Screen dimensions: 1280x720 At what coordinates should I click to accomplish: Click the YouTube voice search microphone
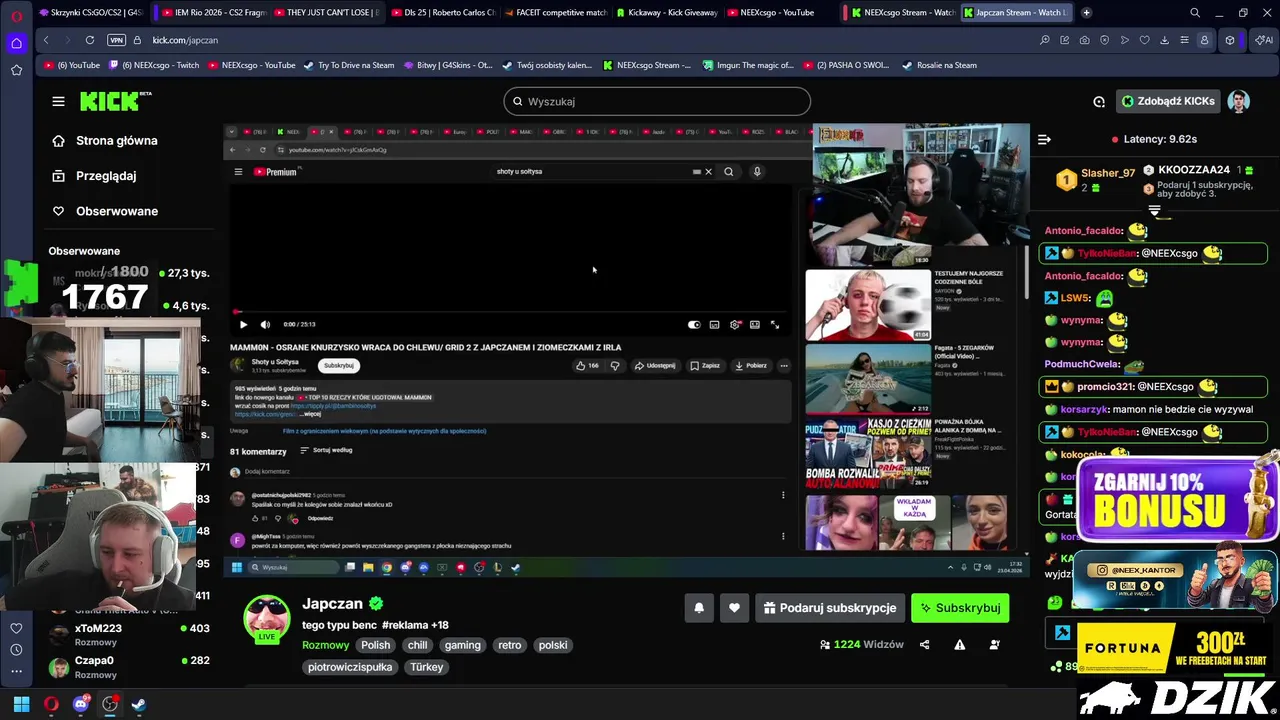coord(757,171)
